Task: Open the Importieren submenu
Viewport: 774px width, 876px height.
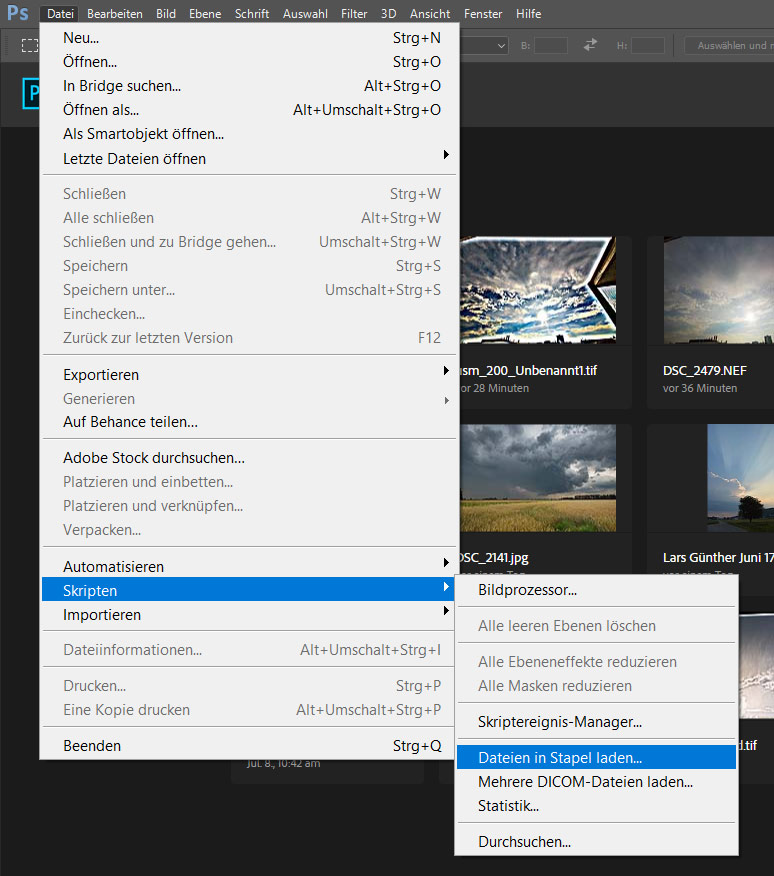Action: [x=248, y=614]
